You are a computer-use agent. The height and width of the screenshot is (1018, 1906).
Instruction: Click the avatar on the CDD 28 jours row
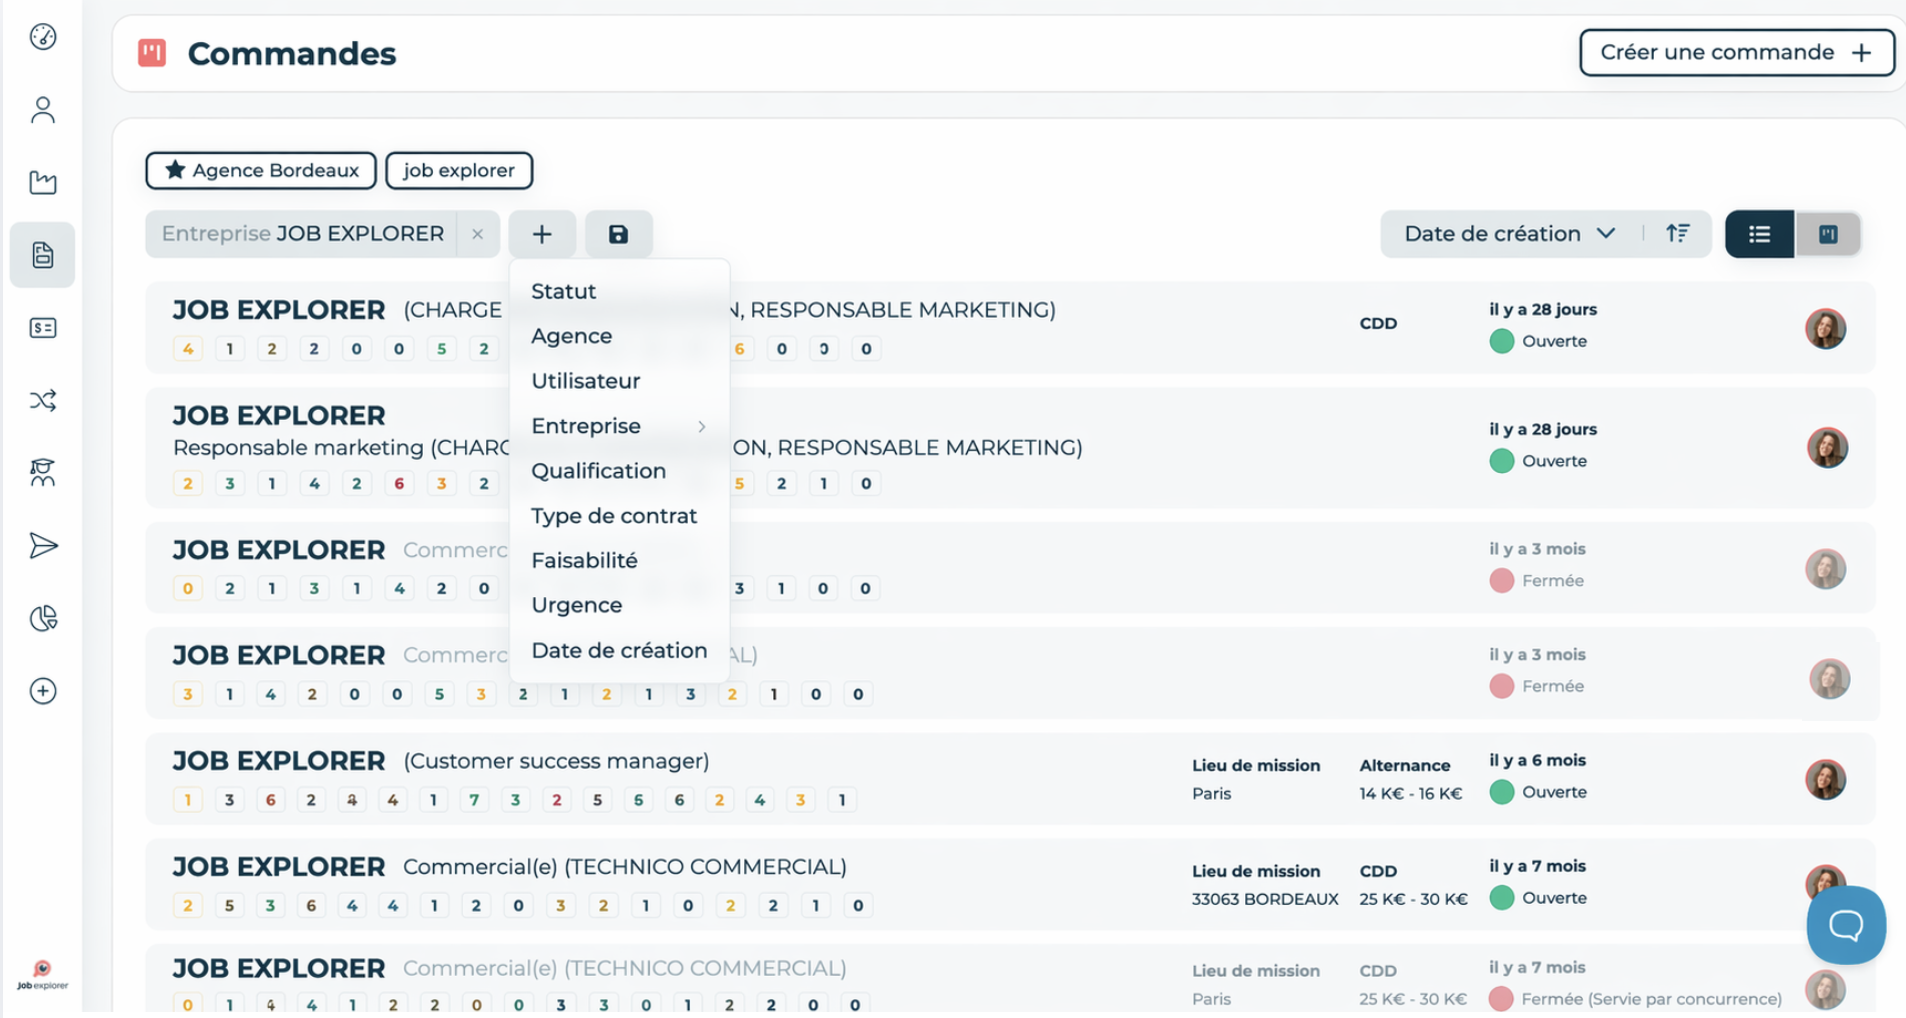[x=1825, y=328]
